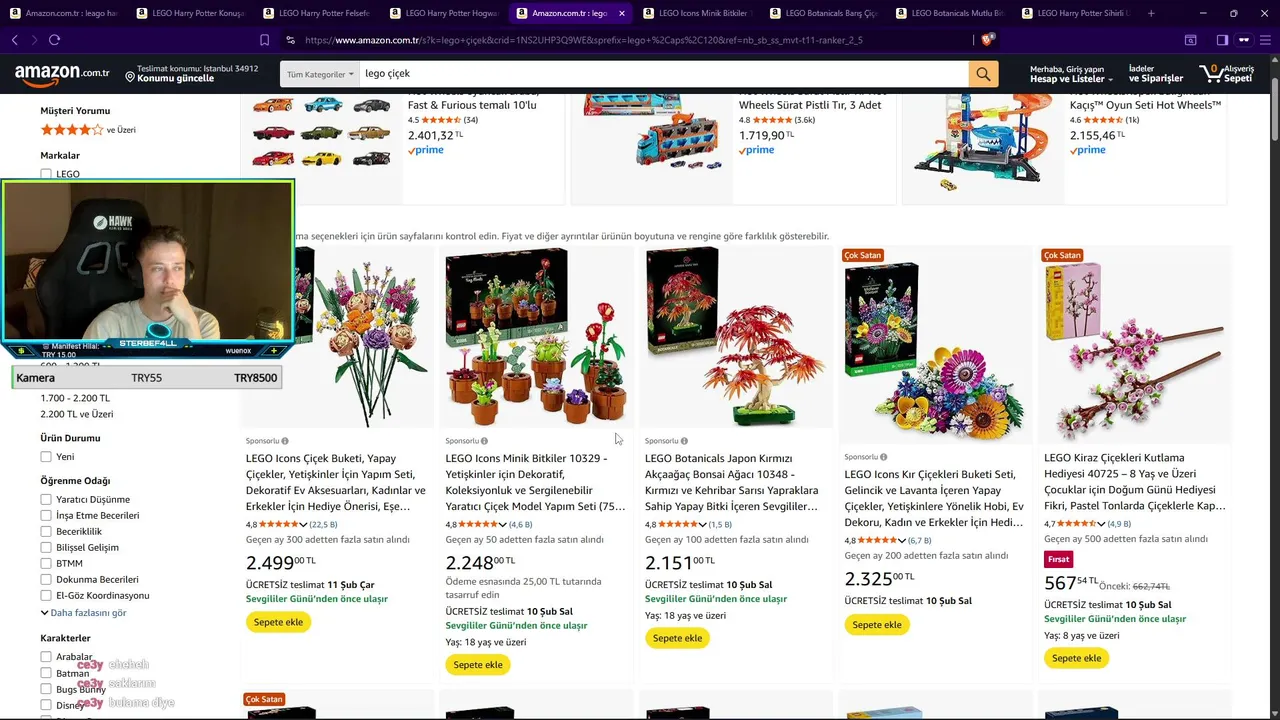1280x720 pixels.
Task: Open the Tüm Kategoriler dropdown
Action: (320, 74)
